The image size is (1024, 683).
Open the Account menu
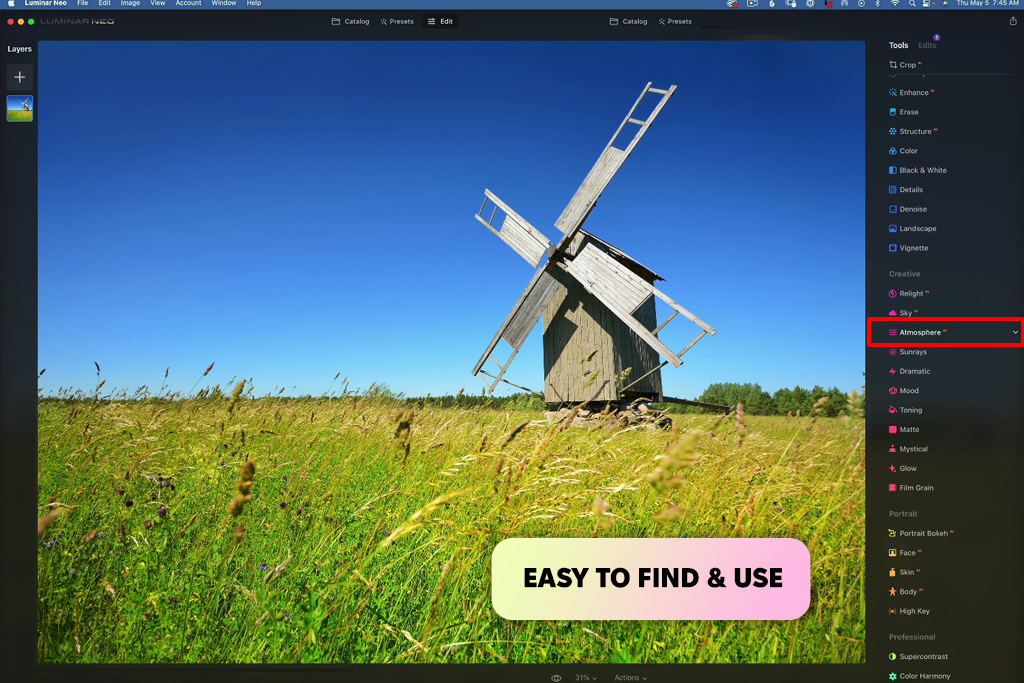click(188, 3)
